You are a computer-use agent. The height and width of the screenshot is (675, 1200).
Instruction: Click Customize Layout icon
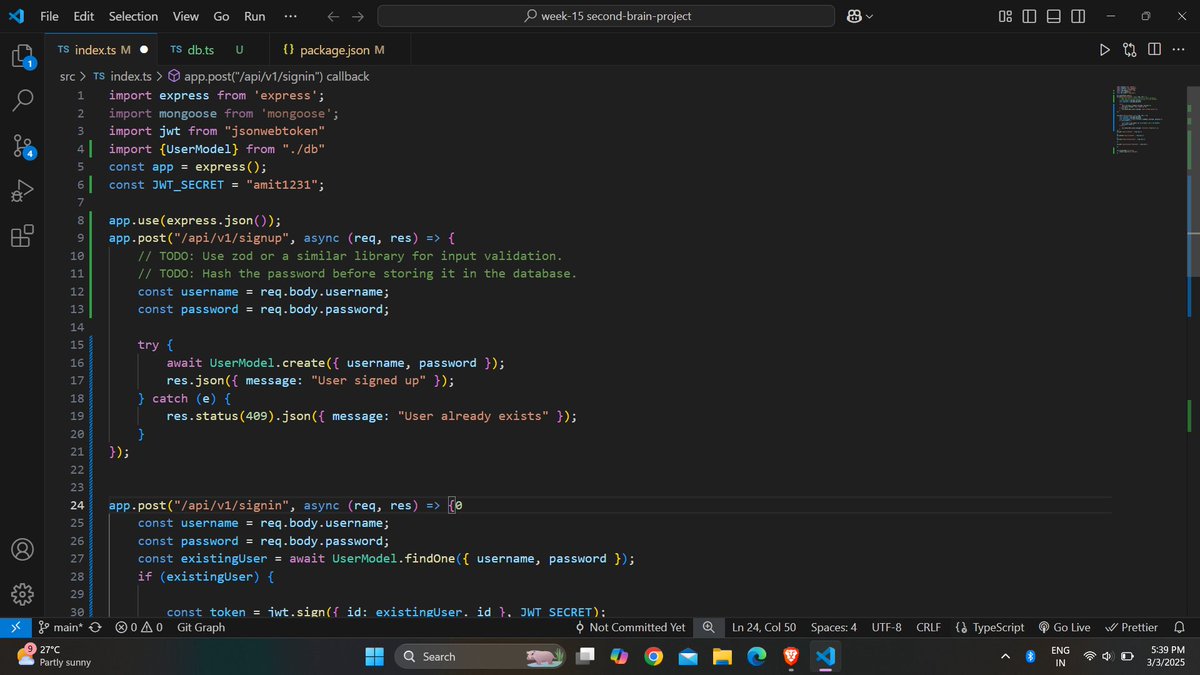pos(1005,16)
